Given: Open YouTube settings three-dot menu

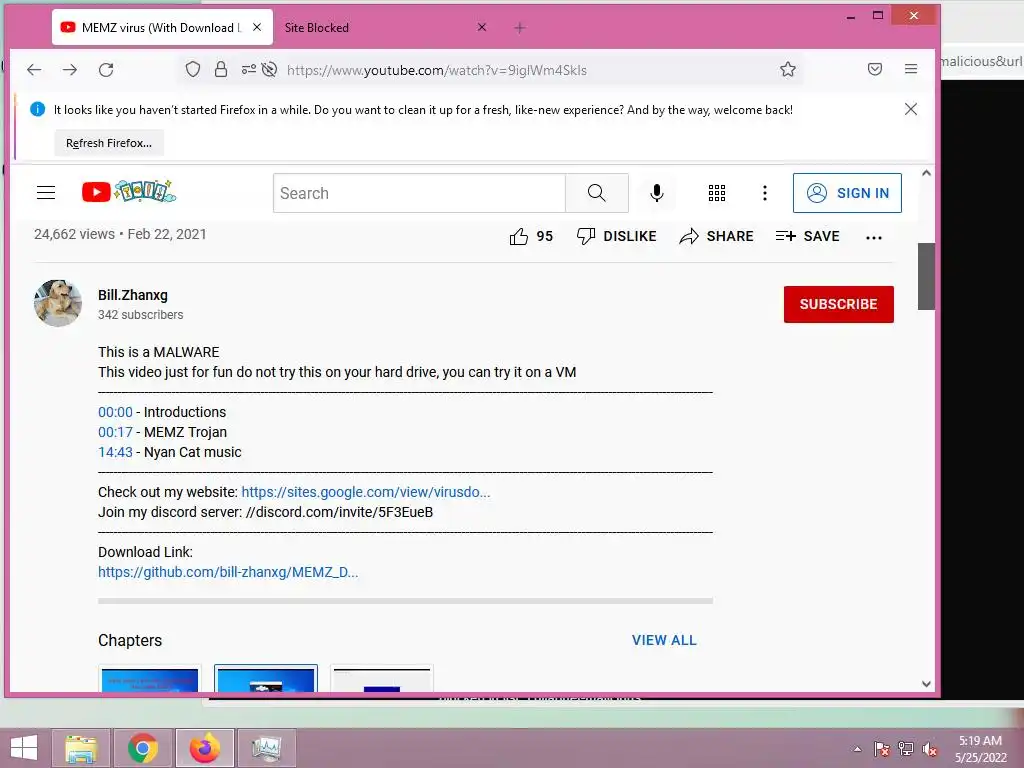Looking at the screenshot, I should coord(765,193).
